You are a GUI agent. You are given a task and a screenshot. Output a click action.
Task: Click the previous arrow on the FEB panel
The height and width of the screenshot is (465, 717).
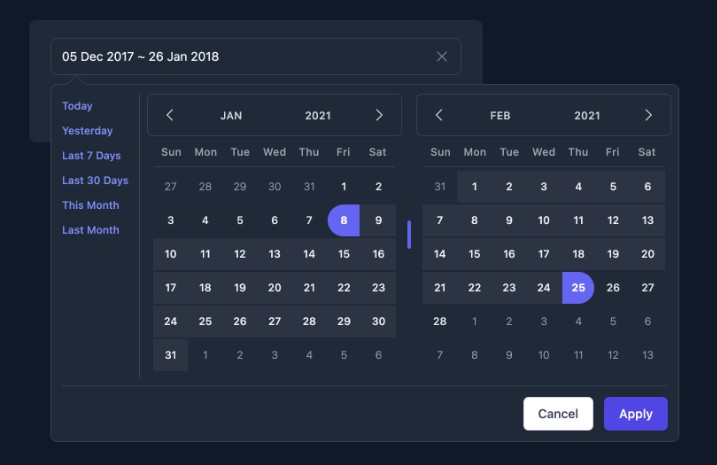(439, 115)
